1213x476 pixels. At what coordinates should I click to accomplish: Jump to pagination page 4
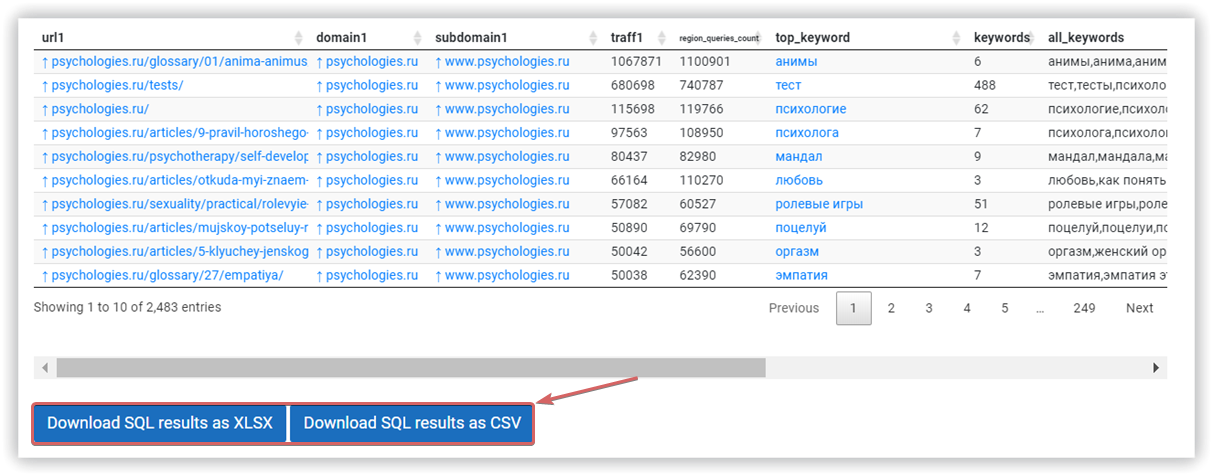(967, 308)
